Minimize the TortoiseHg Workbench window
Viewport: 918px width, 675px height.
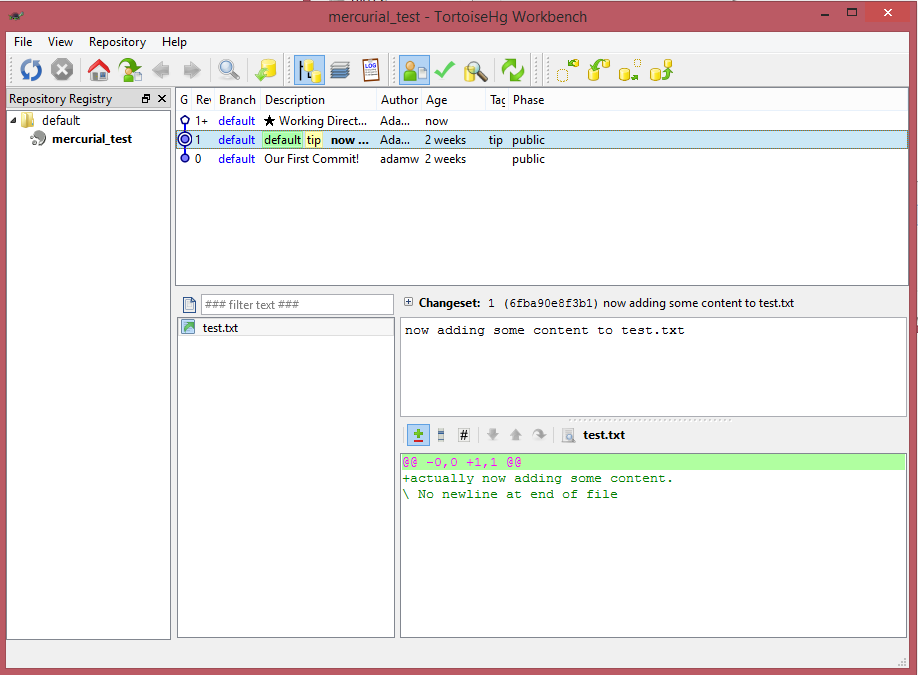[x=825, y=14]
